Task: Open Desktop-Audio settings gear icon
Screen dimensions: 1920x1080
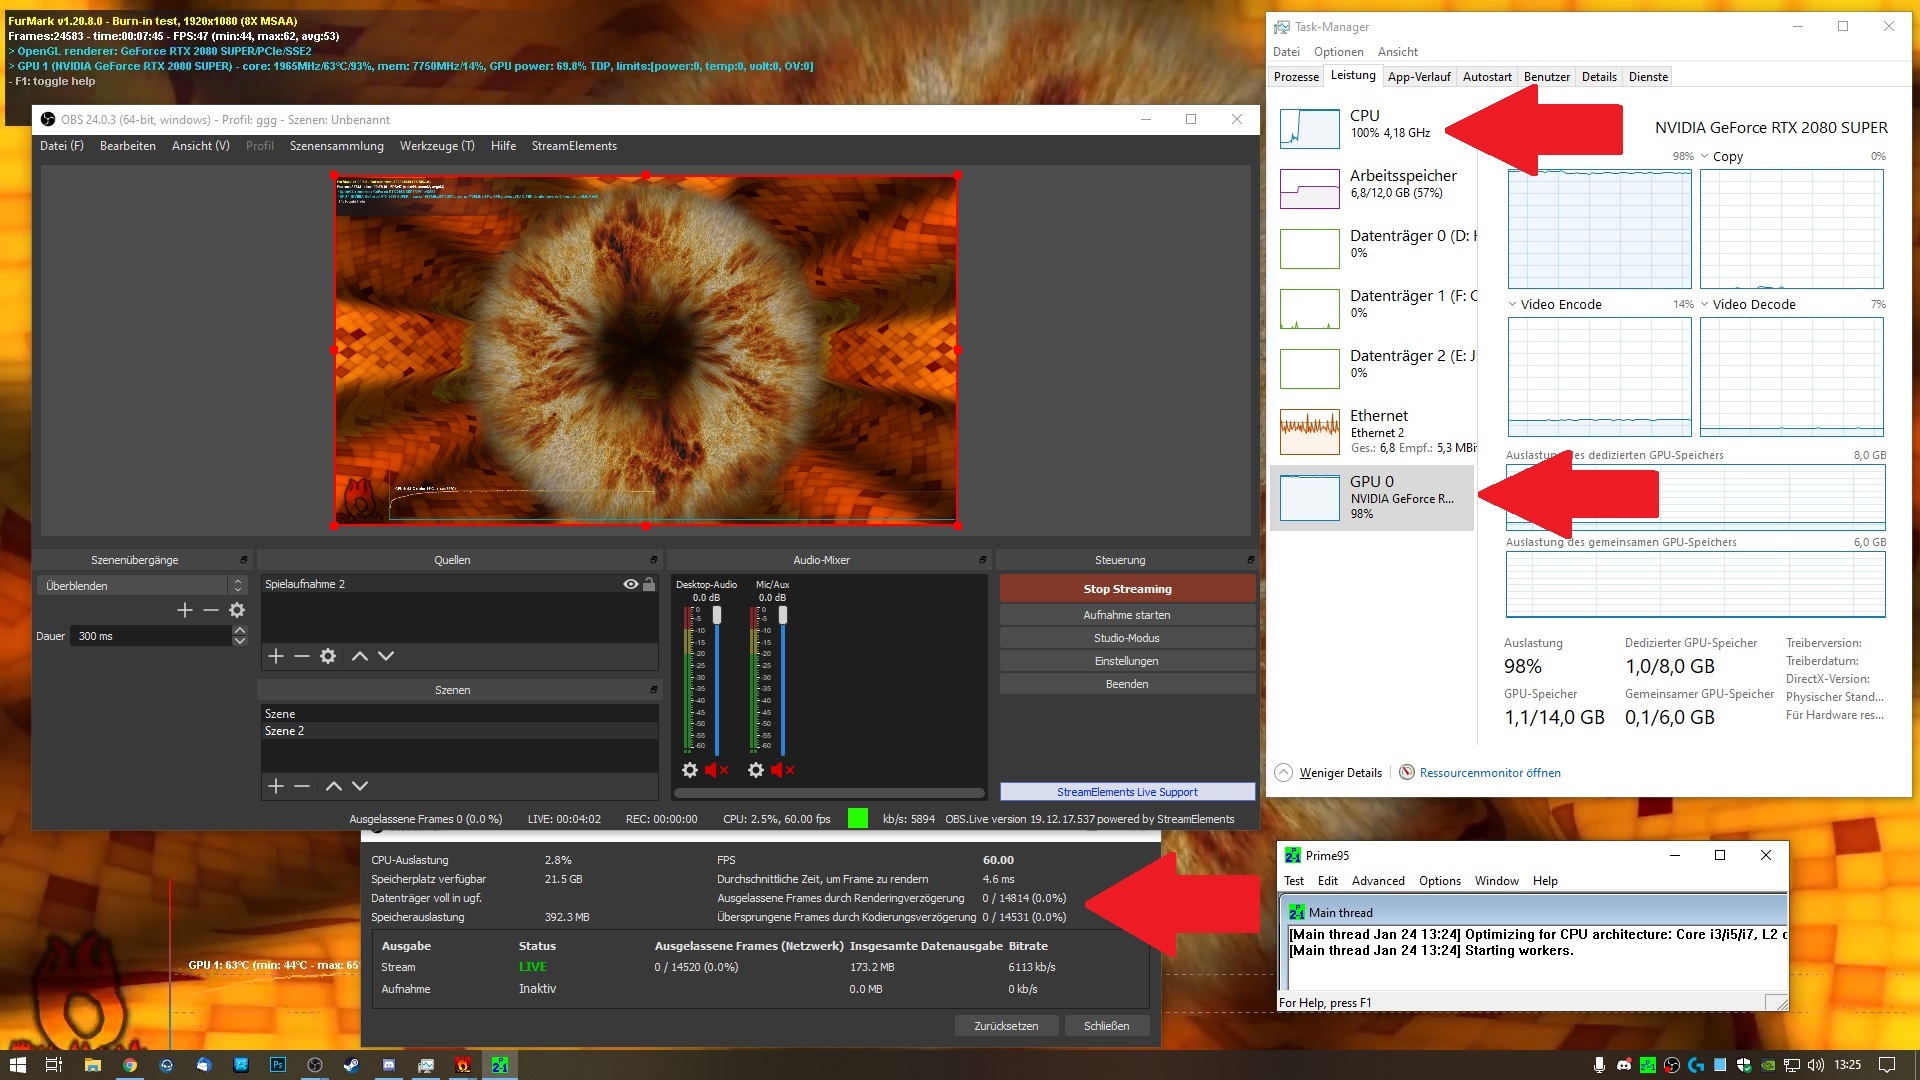Action: 690,770
